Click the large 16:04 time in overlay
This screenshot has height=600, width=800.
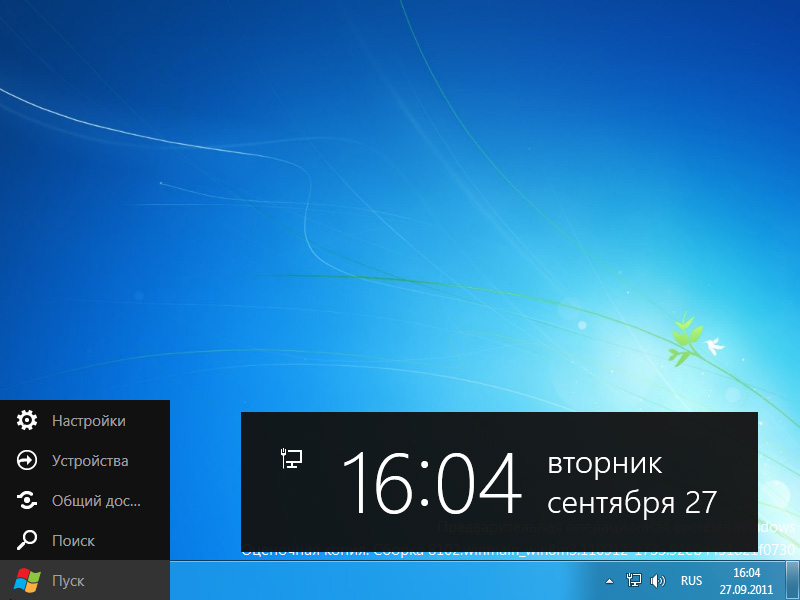pos(432,483)
